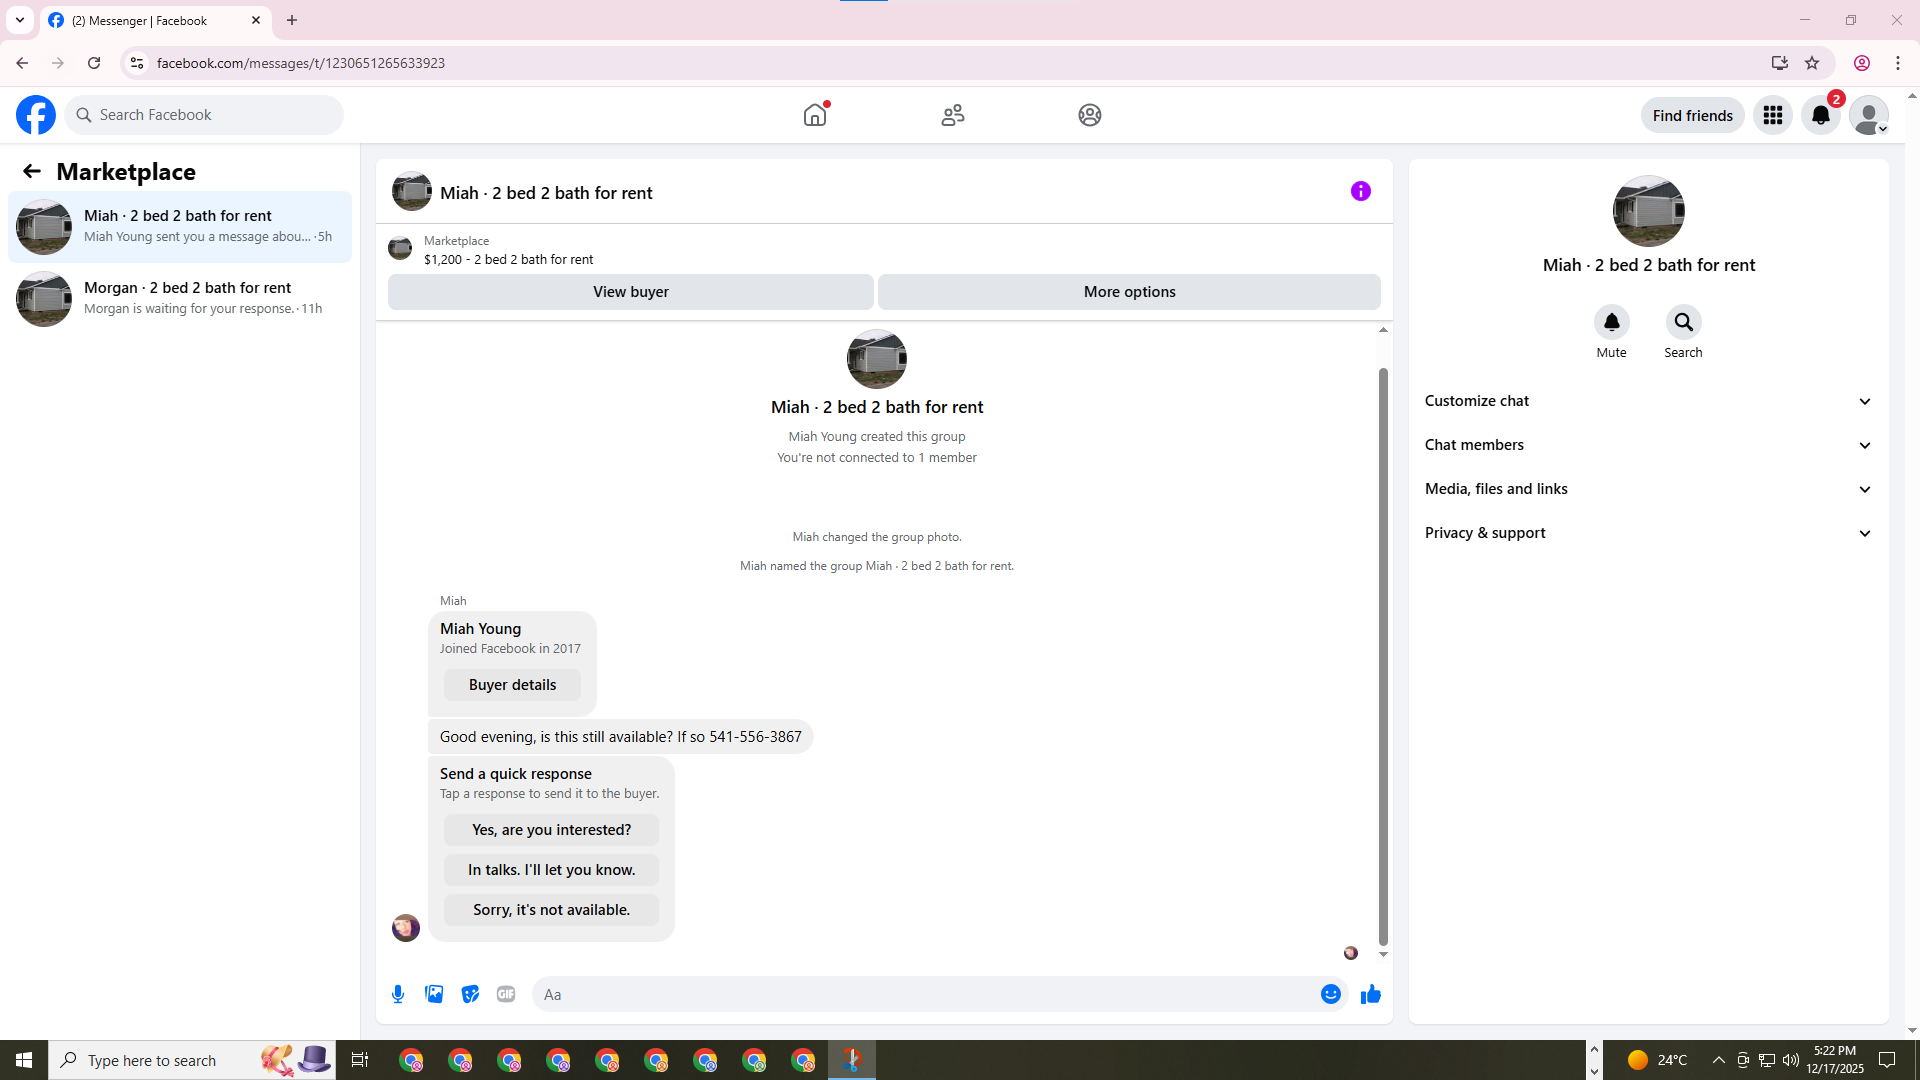Send a thumbs-up like
This screenshot has width=1920, height=1080.
[x=1370, y=994]
